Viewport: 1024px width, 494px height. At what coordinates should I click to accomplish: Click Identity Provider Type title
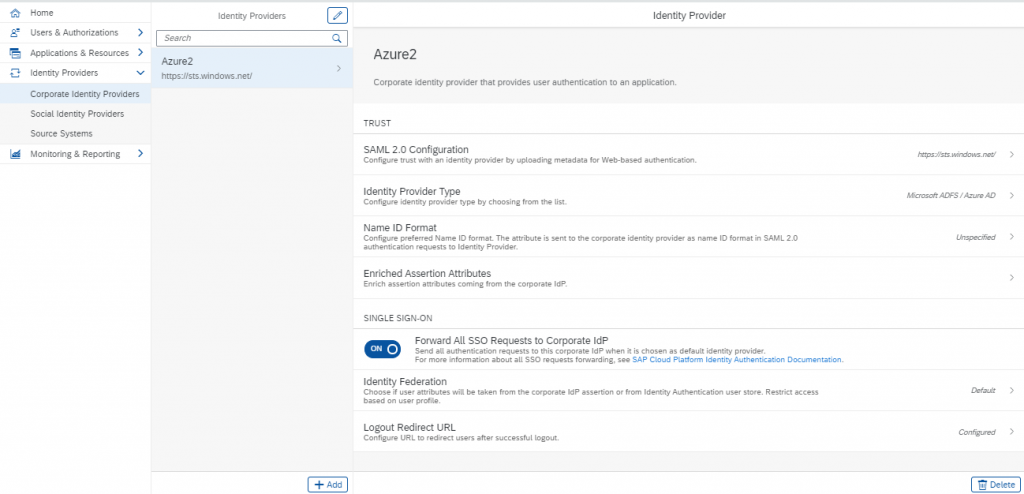pos(412,191)
